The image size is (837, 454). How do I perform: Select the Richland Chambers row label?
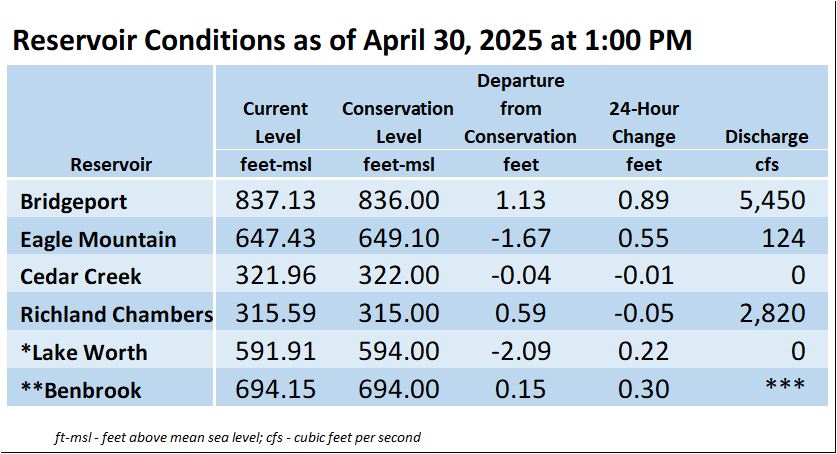(116, 314)
